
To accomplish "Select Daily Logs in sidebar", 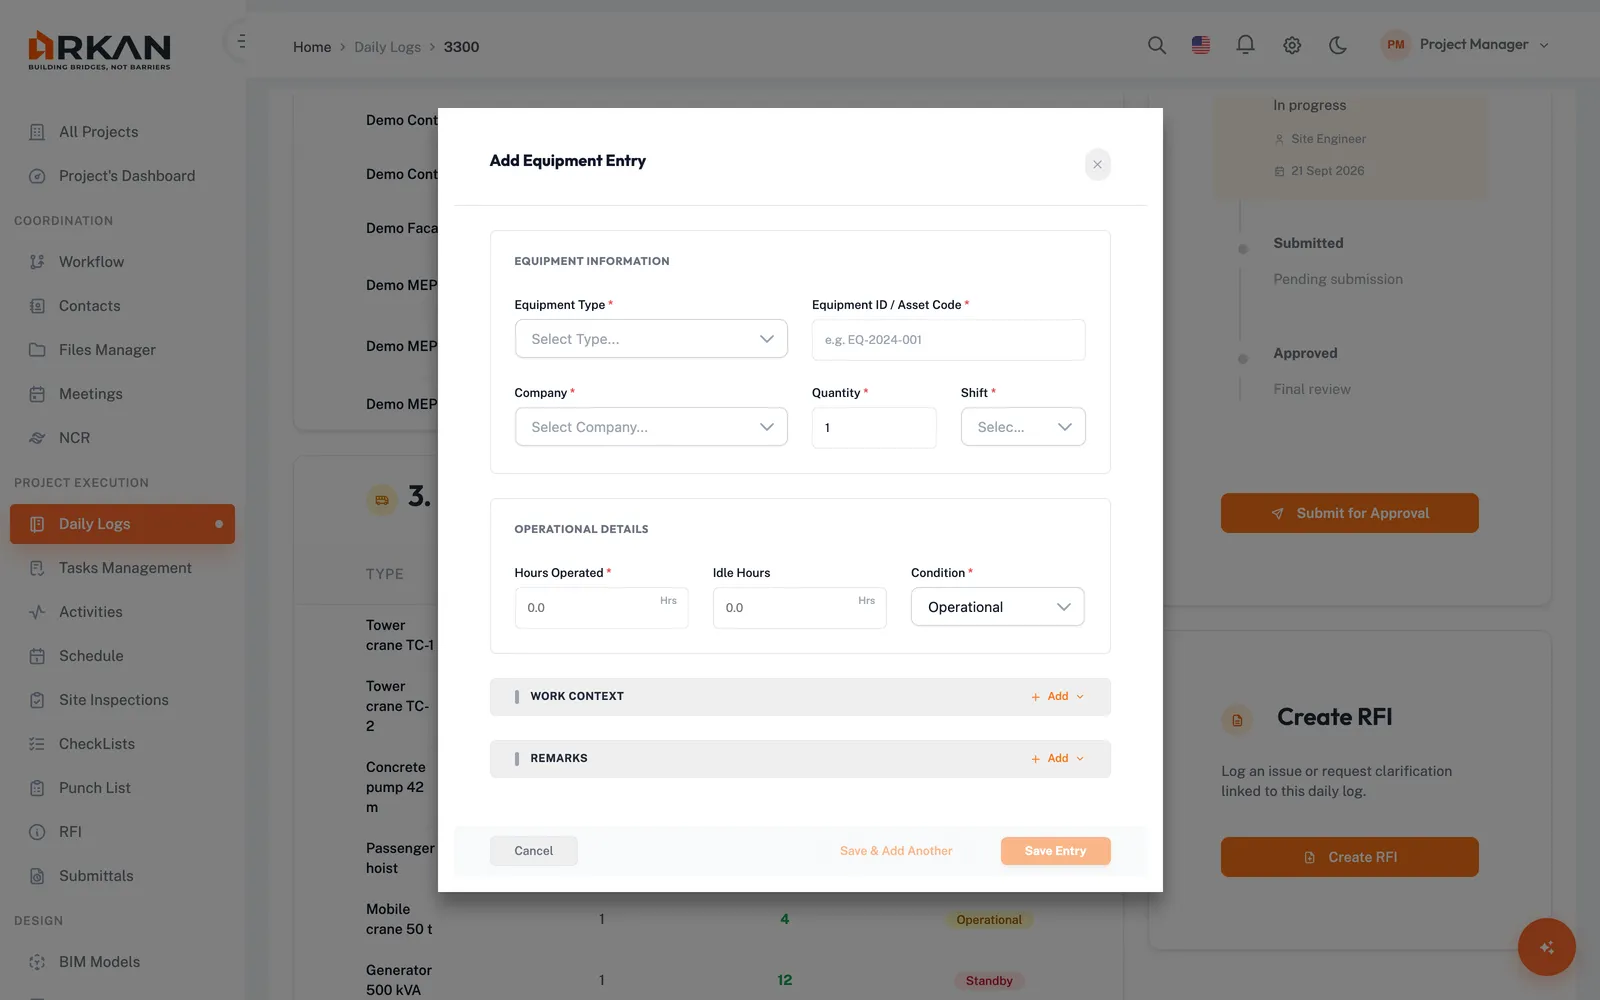I will pos(122,524).
